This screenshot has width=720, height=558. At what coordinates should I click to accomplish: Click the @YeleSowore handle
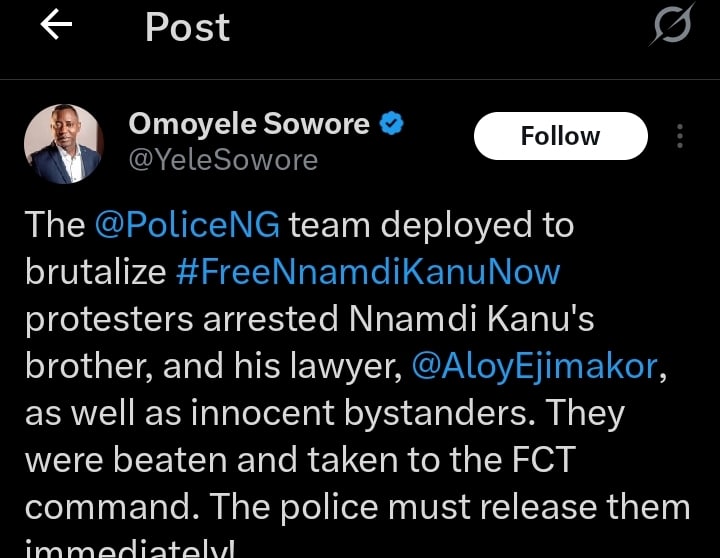[223, 159]
